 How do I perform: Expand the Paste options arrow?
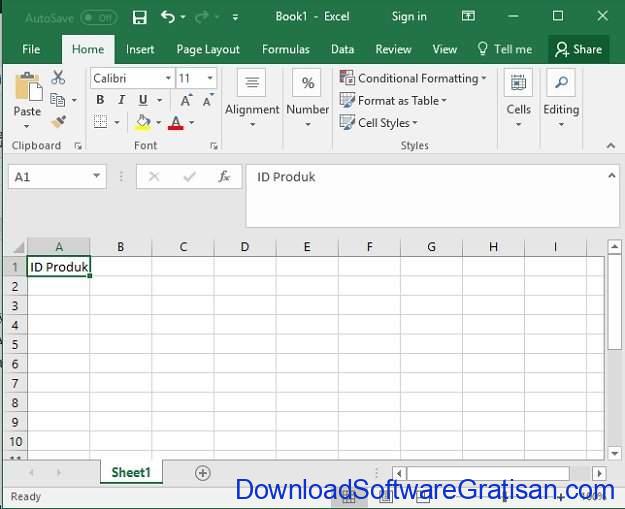(26, 126)
